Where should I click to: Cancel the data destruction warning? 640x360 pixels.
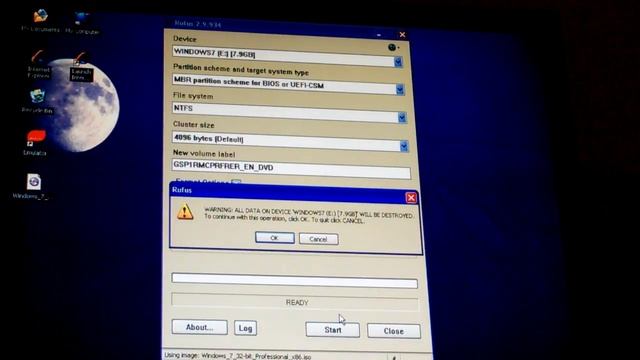(x=318, y=239)
